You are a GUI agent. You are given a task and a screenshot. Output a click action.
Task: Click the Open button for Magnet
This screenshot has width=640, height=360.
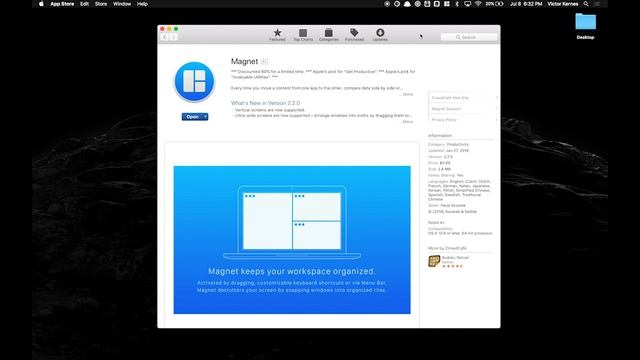[192, 117]
